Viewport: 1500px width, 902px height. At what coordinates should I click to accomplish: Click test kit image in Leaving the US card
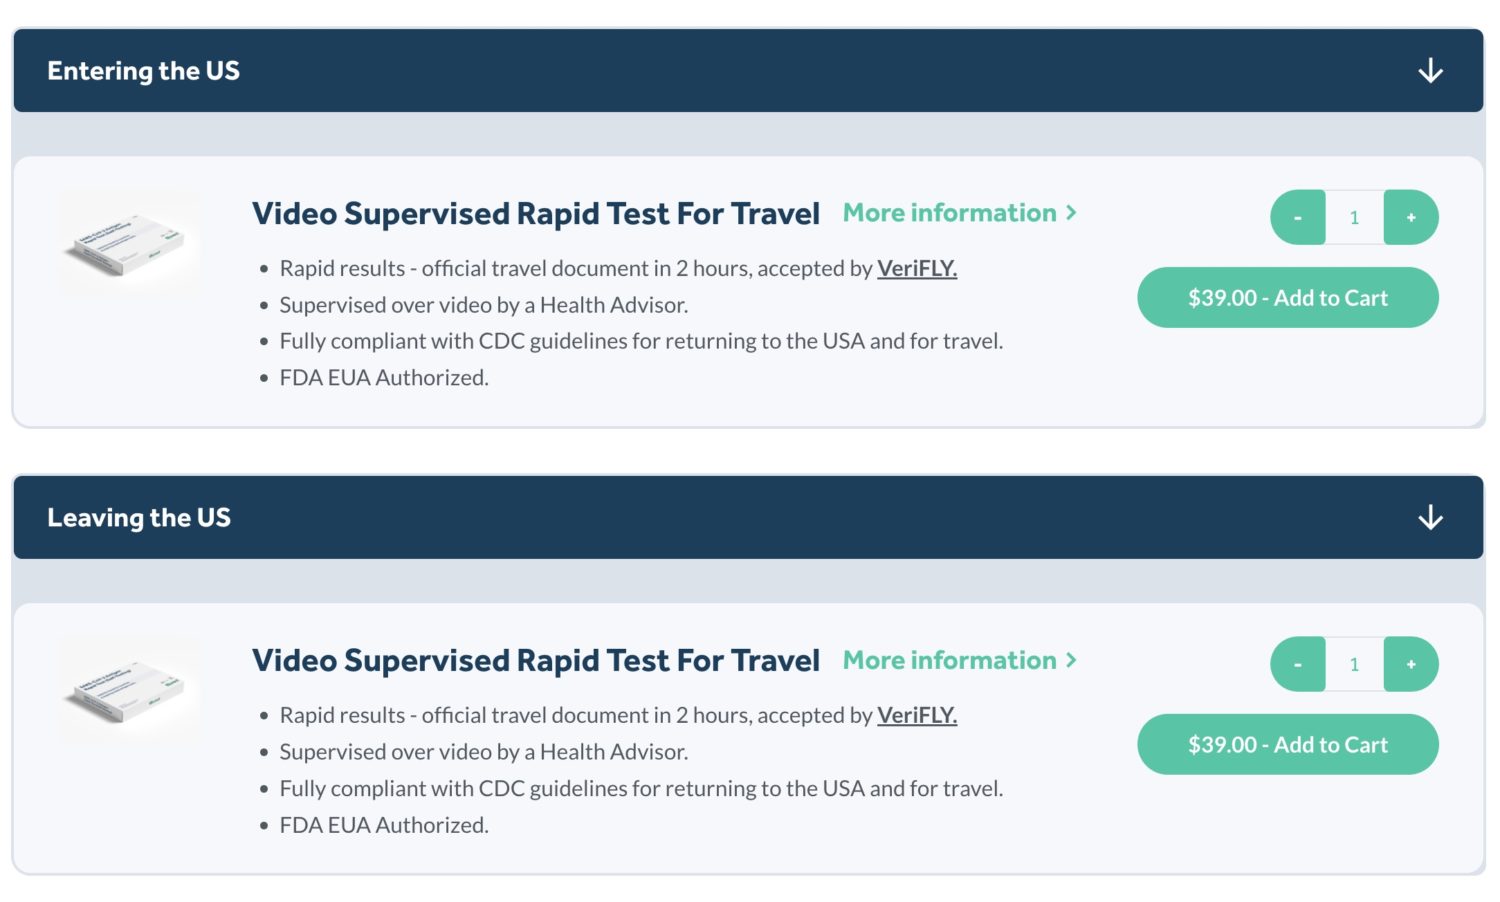pos(129,690)
